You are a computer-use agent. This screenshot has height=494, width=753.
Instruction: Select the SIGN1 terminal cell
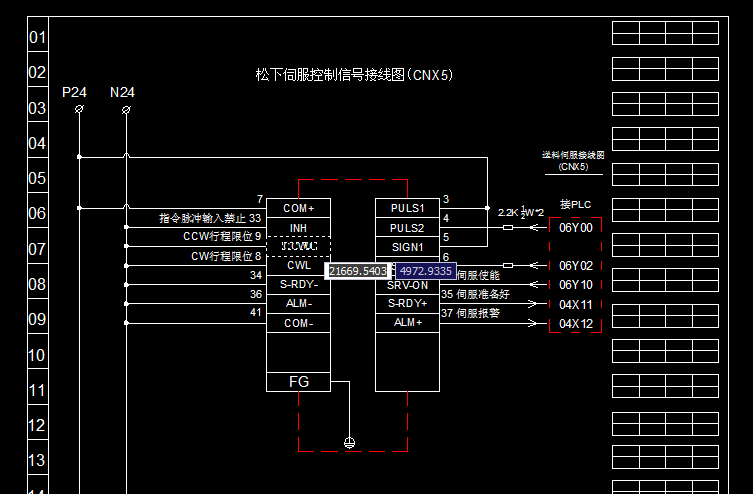[407, 246]
